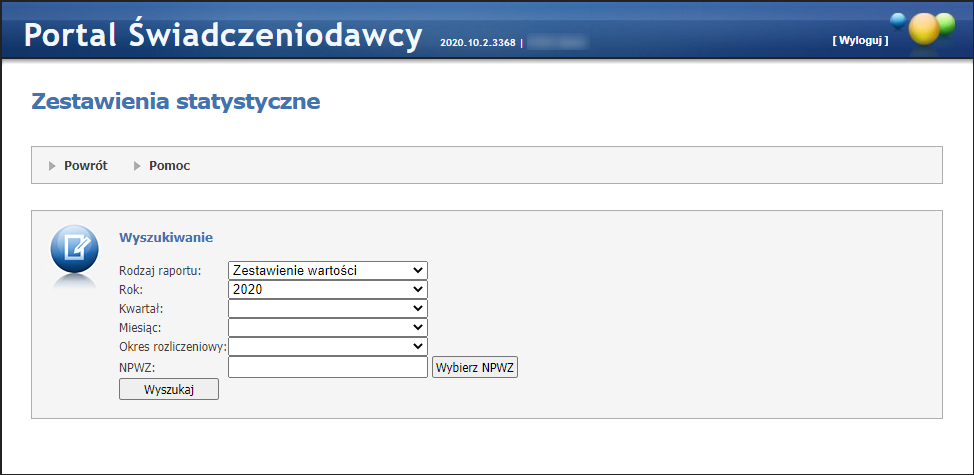Expand the Miesiąc dropdown
Viewport: 974px width, 475px height.
point(327,327)
